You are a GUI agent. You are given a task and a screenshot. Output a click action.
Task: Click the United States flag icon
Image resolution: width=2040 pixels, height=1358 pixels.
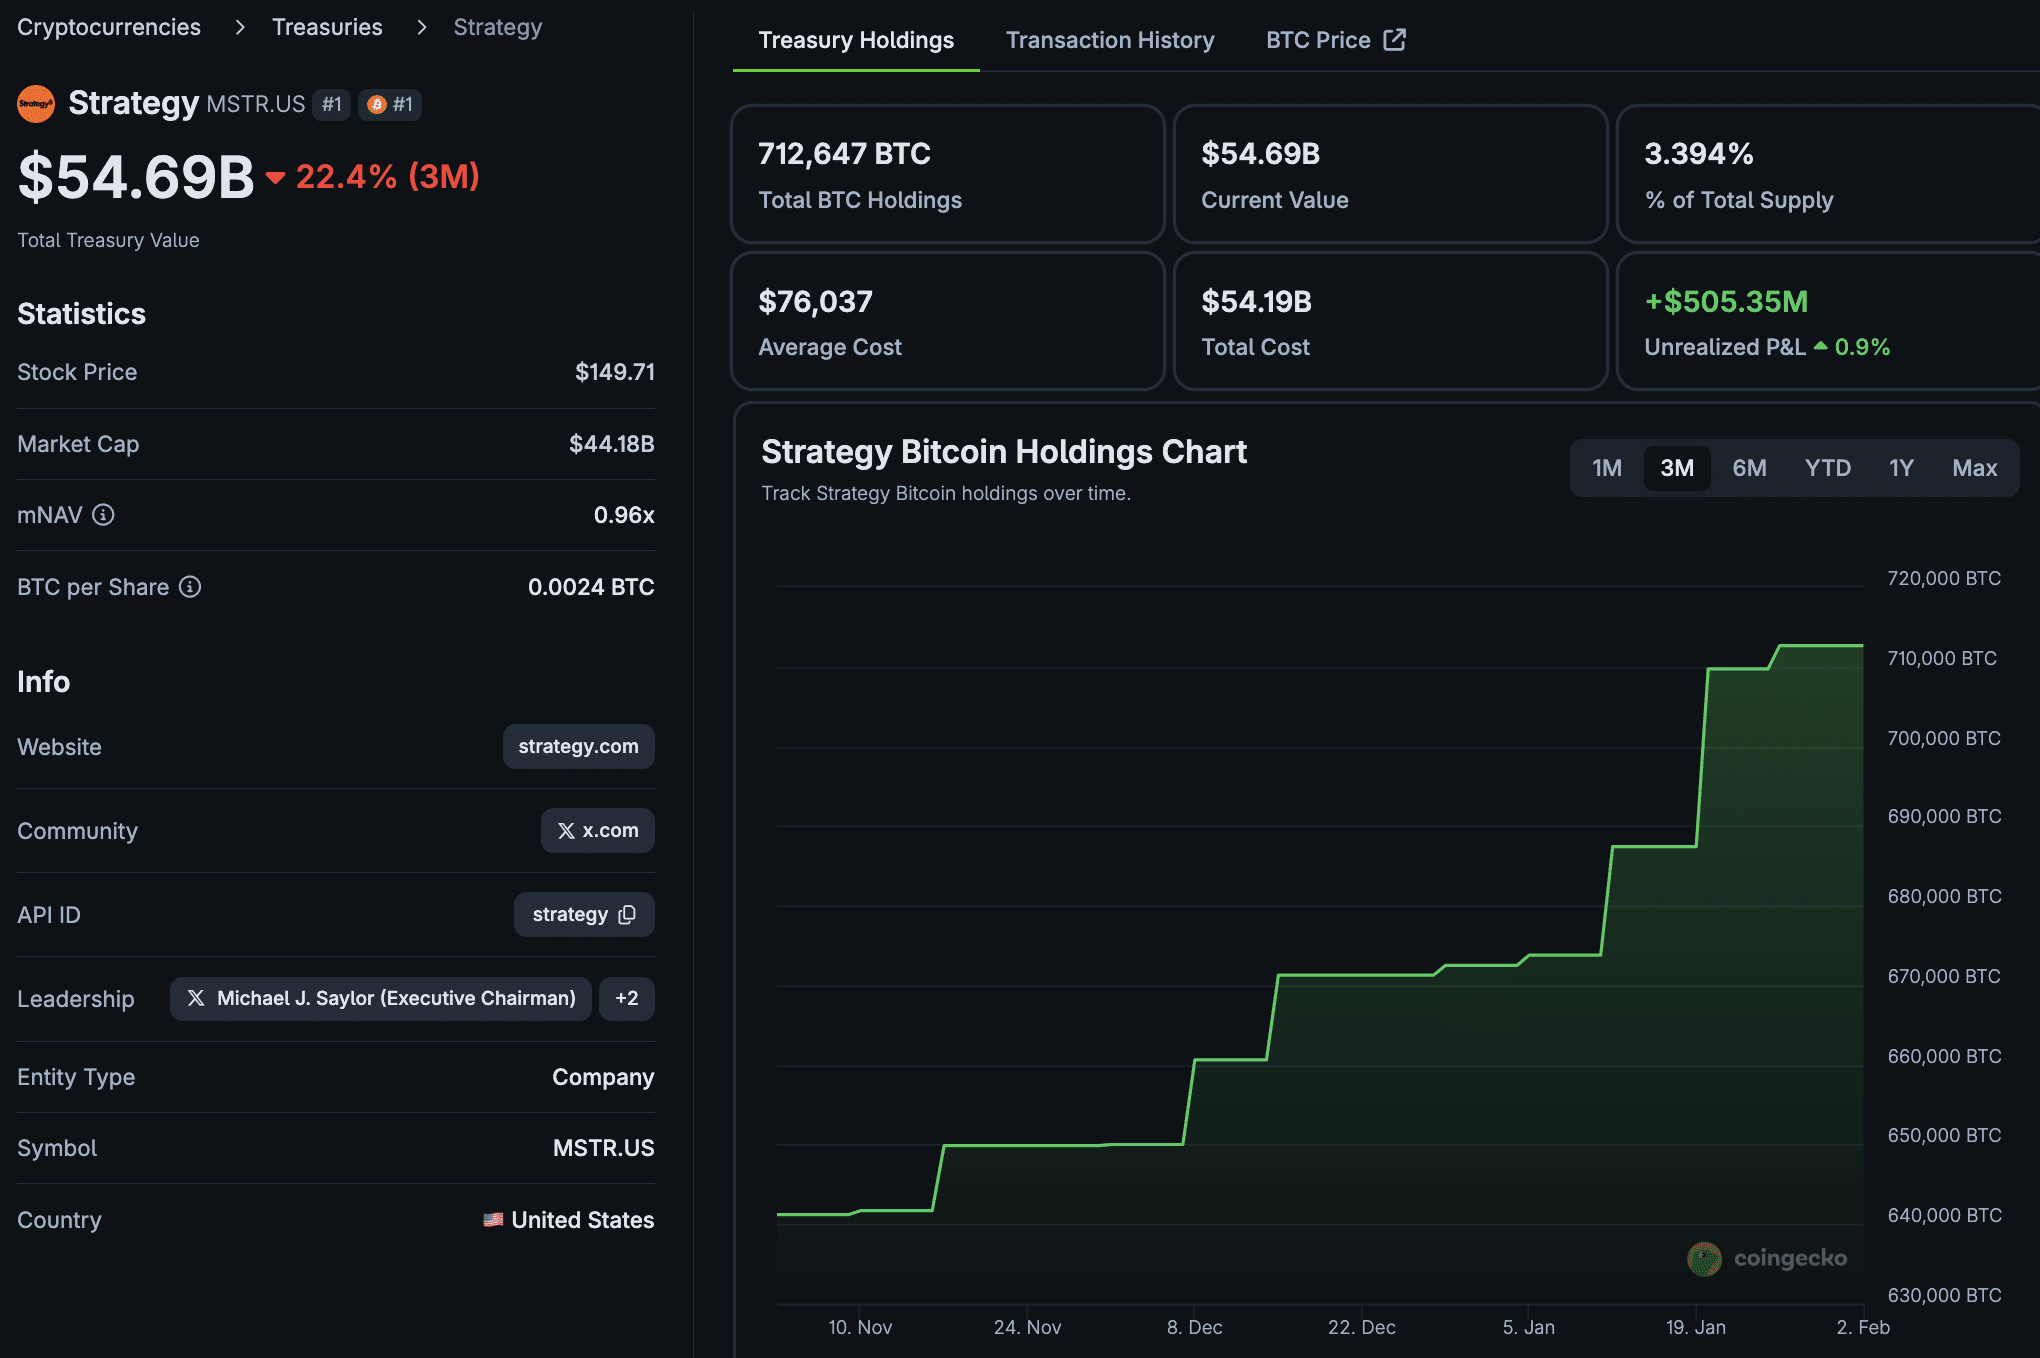click(x=493, y=1220)
